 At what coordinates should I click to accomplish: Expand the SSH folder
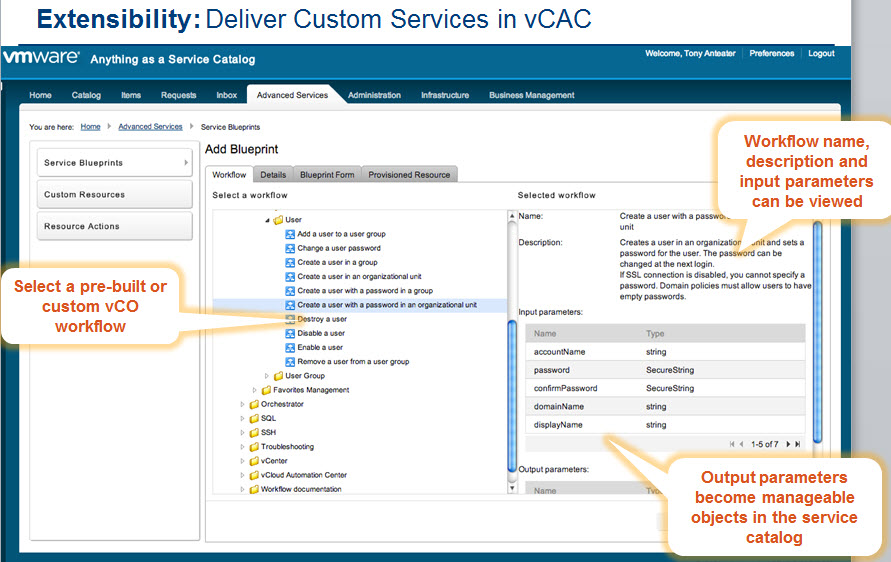(x=243, y=433)
